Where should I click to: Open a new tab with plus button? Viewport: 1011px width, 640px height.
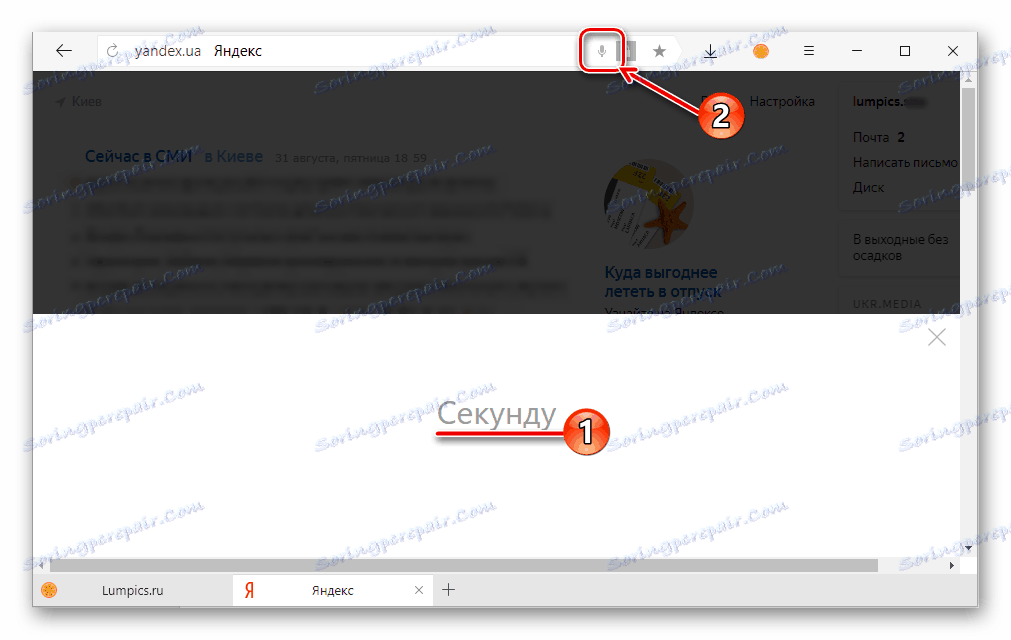(x=448, y=590)
